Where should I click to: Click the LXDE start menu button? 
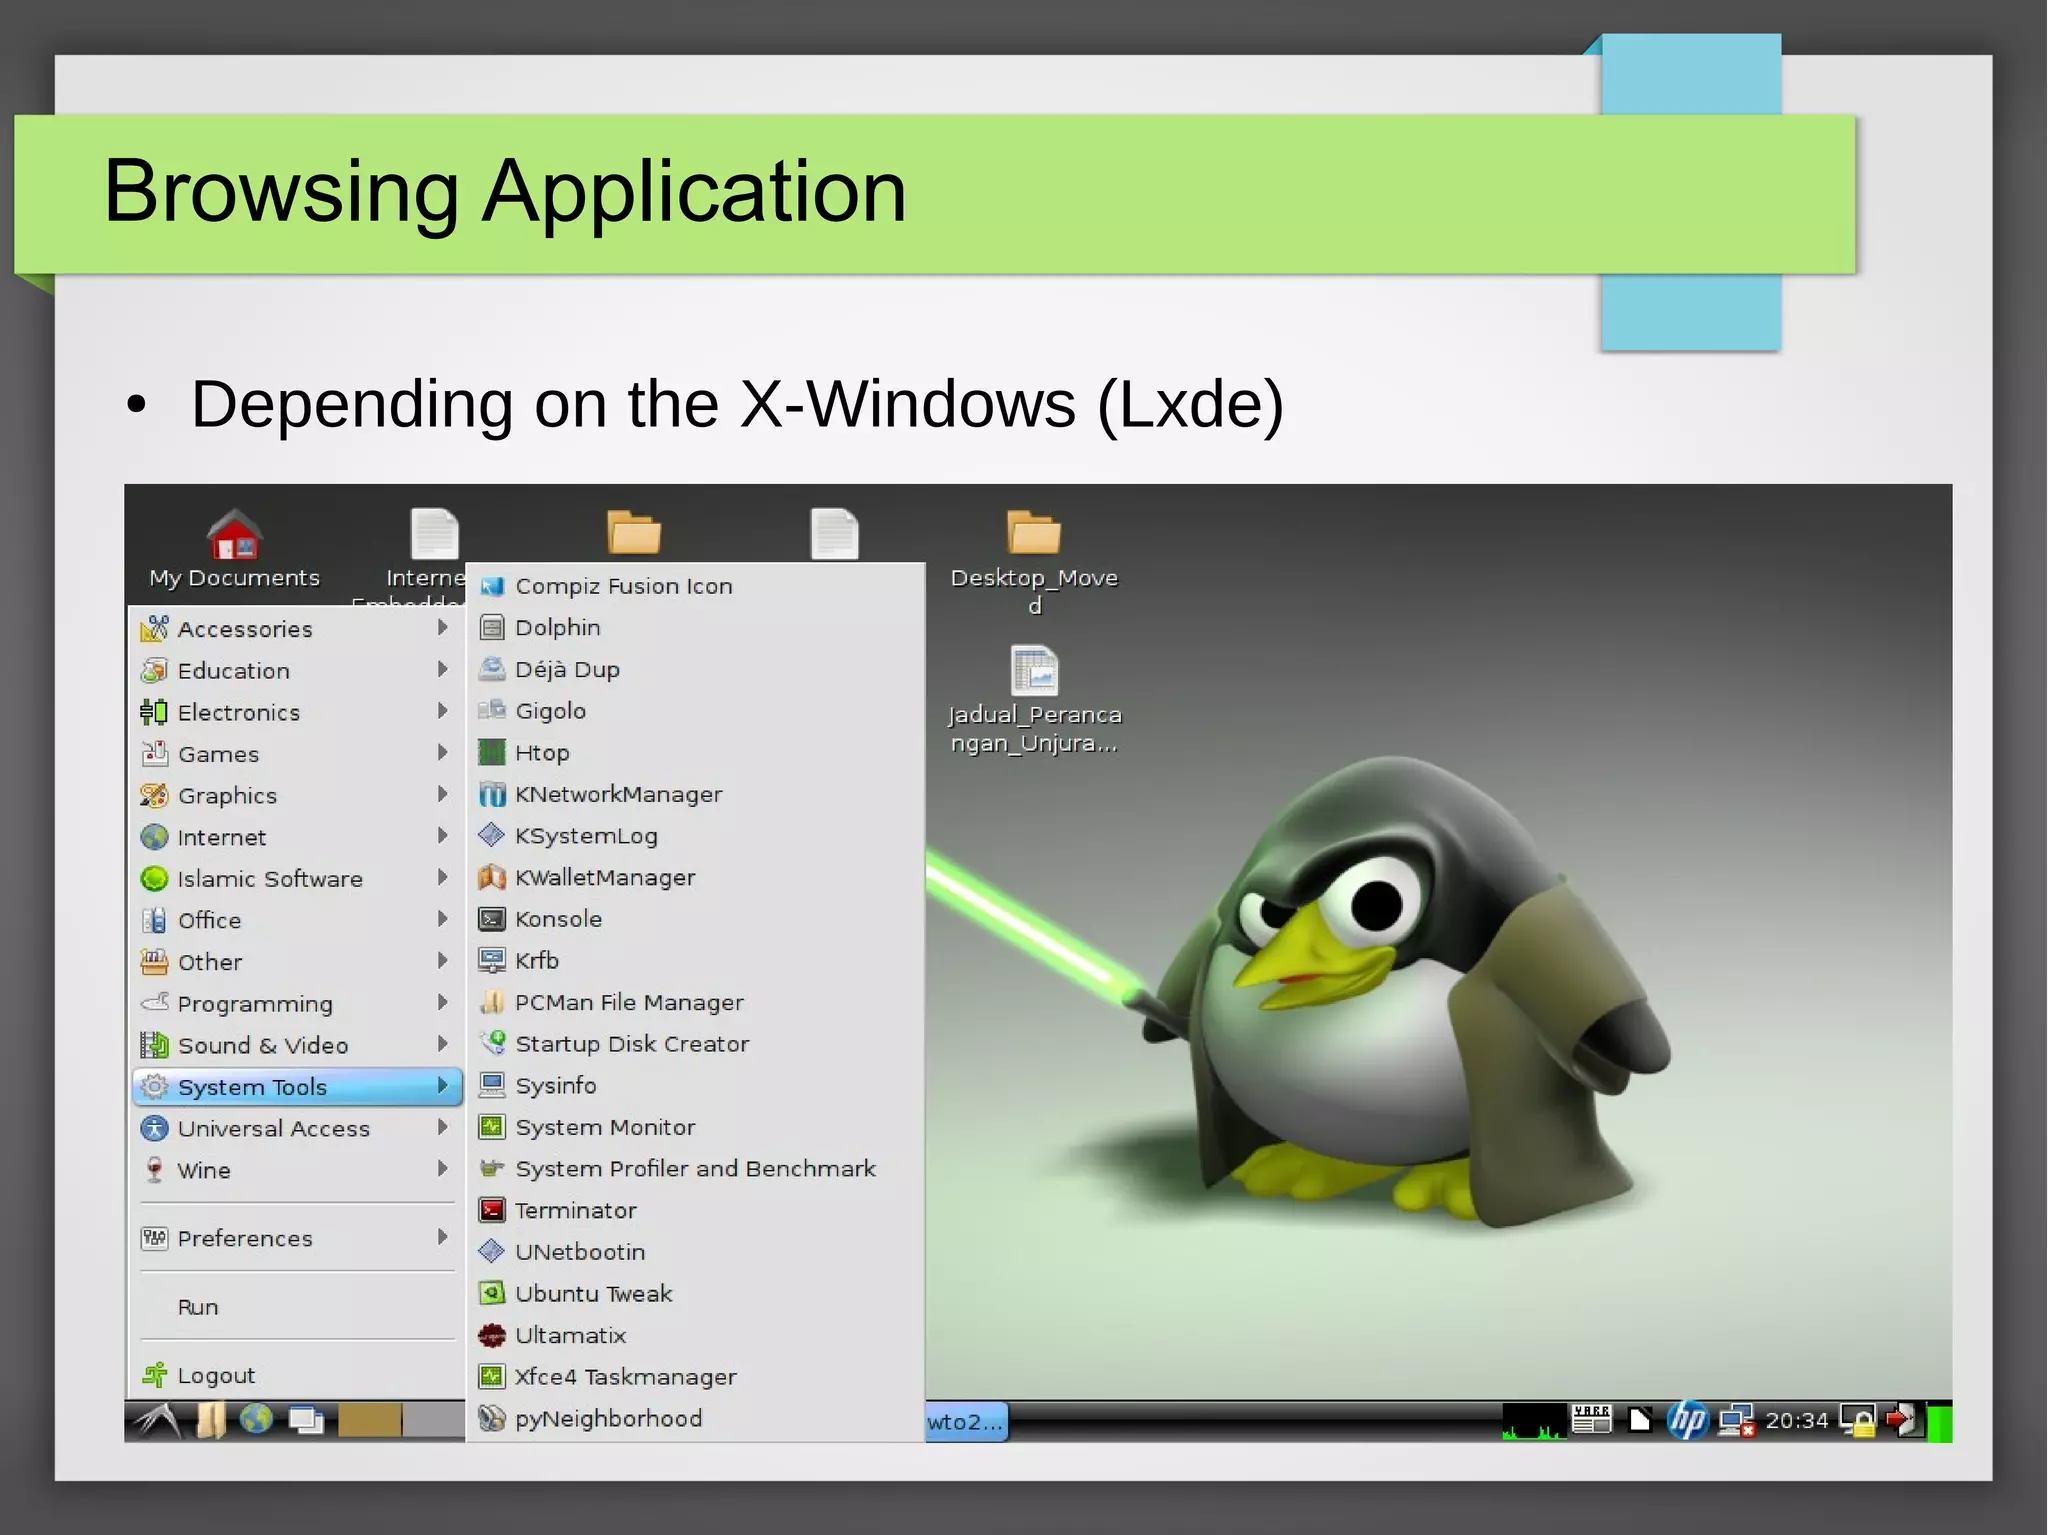tap(158, 1421)
